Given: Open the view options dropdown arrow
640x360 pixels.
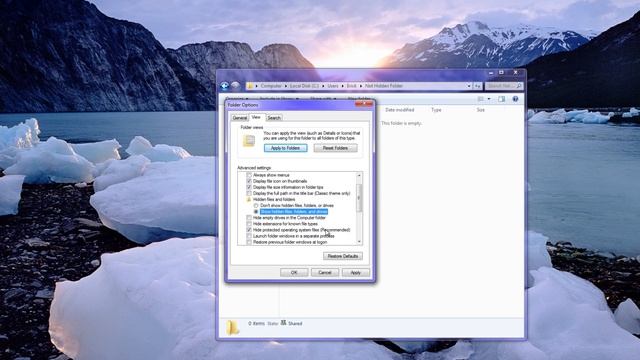Looking at the screenshot, I should tap(489, 99).
